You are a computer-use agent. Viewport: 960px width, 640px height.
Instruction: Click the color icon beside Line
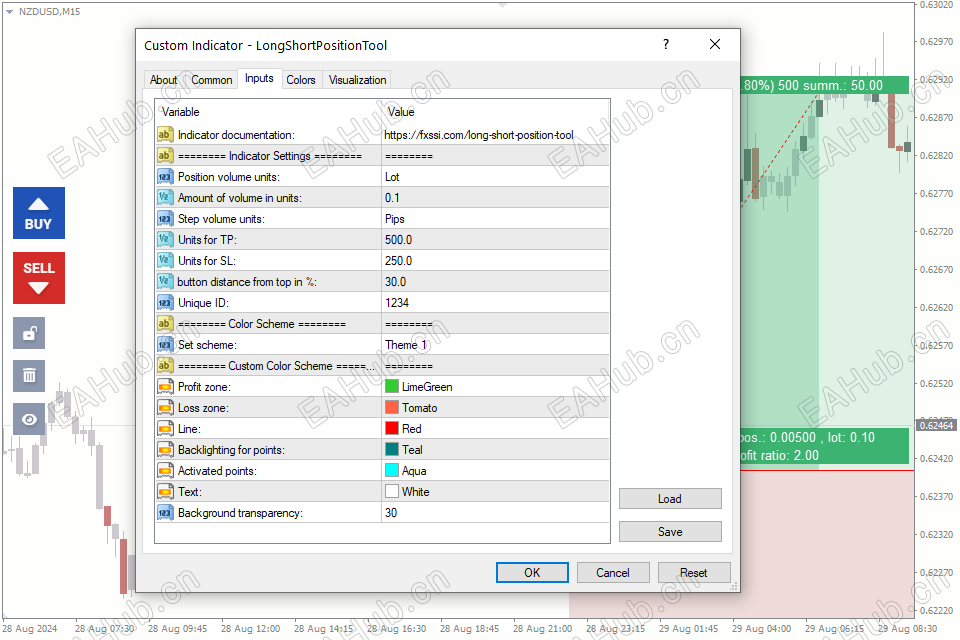coord(165,428)
